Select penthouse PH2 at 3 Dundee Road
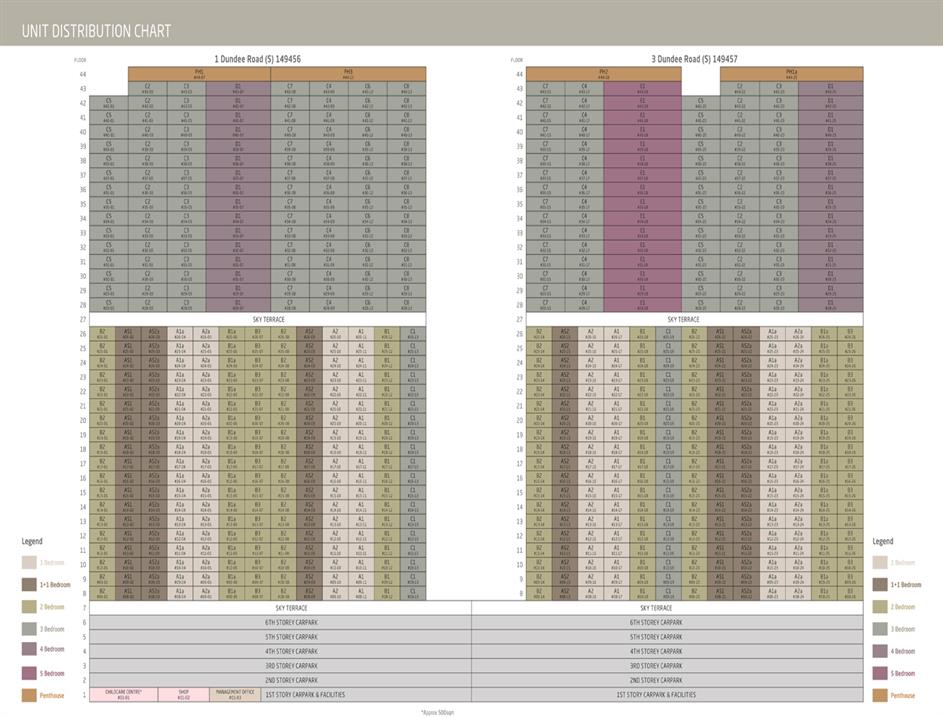Viewport: 943px width, 717px height. click(x=604, y=73)
